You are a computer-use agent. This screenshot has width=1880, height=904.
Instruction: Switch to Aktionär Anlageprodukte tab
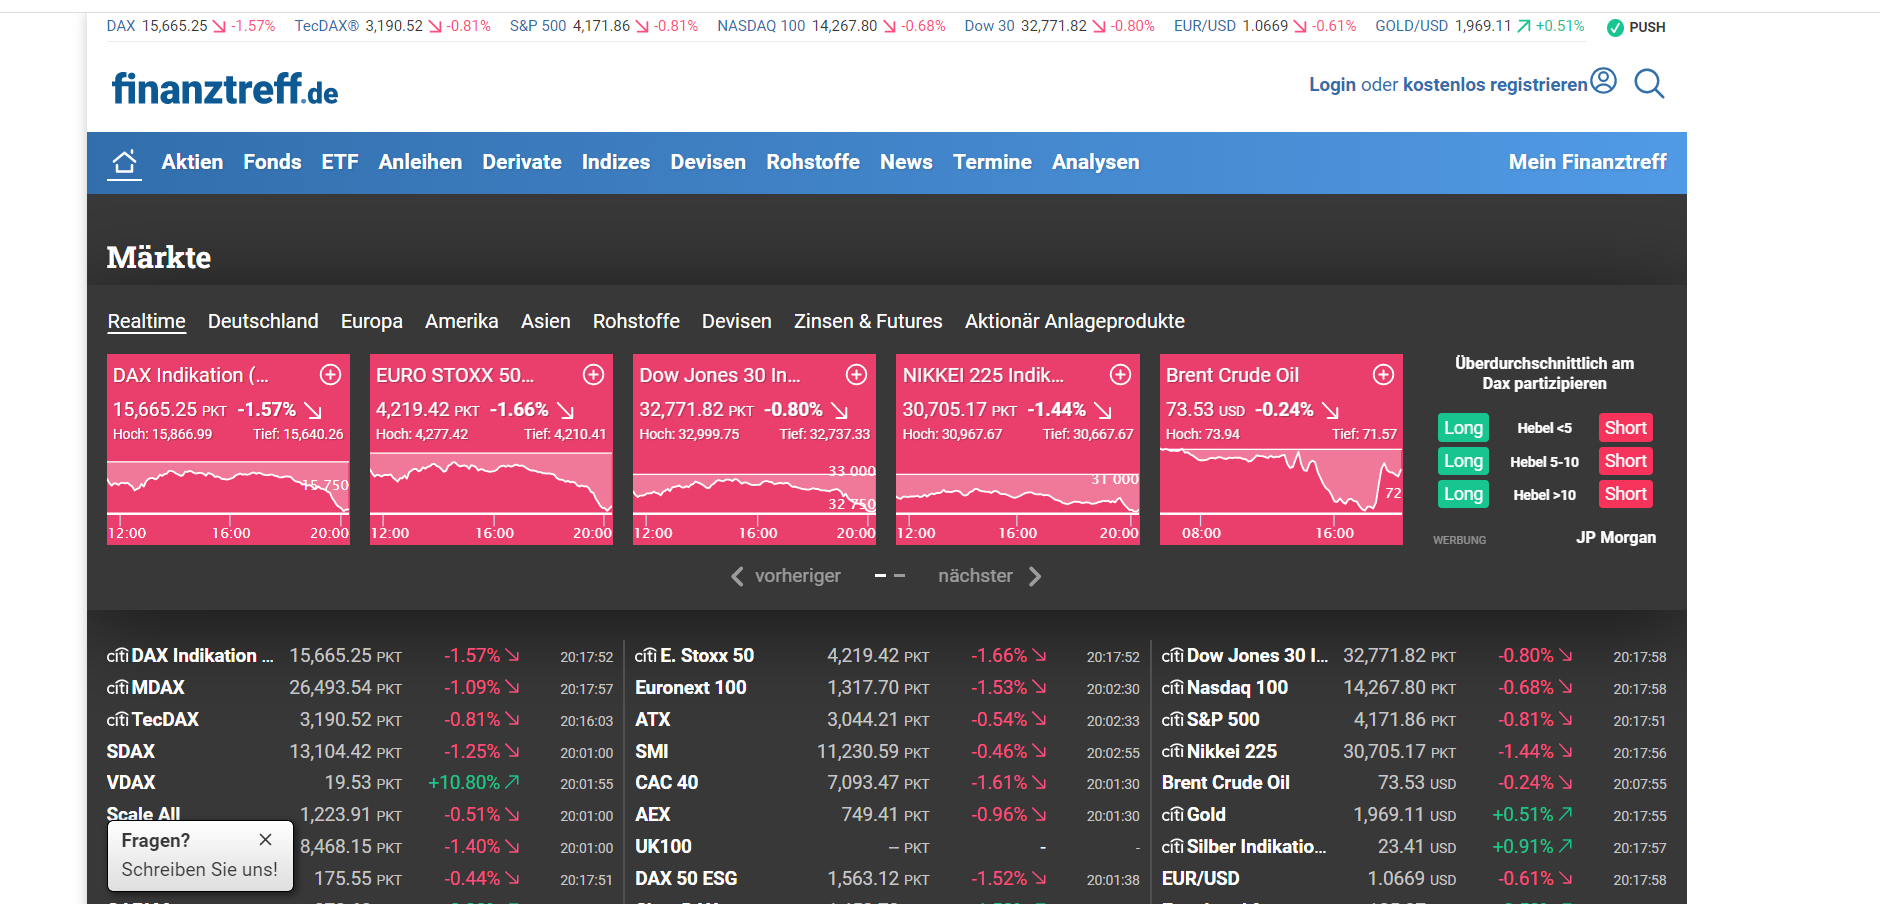pyautogui.click(x=1075, y=321)
